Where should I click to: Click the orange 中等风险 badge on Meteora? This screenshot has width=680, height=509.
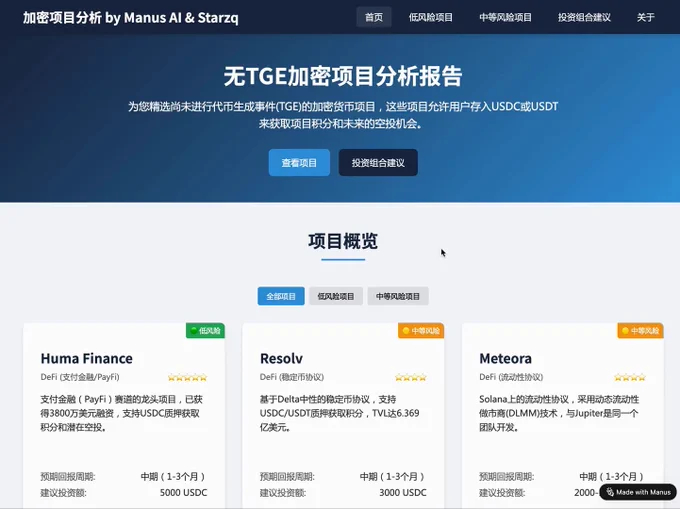click(640, 331)
